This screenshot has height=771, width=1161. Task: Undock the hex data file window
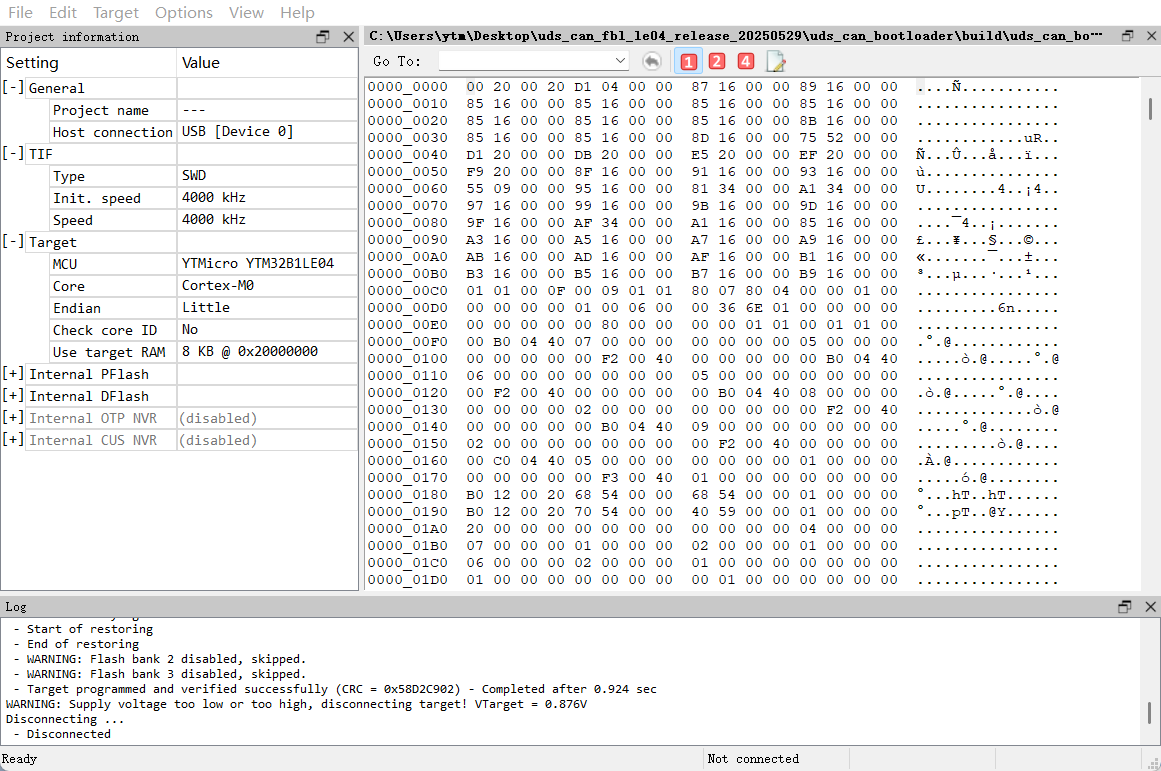point(1127,36)
